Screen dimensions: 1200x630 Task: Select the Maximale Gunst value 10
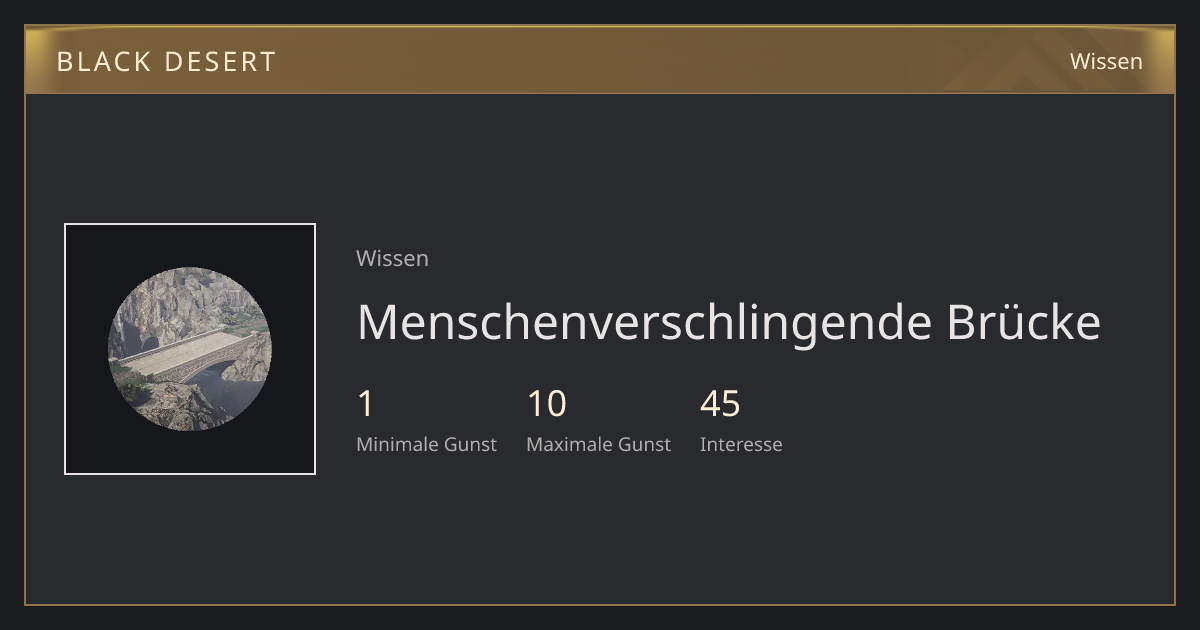point(546,404)
